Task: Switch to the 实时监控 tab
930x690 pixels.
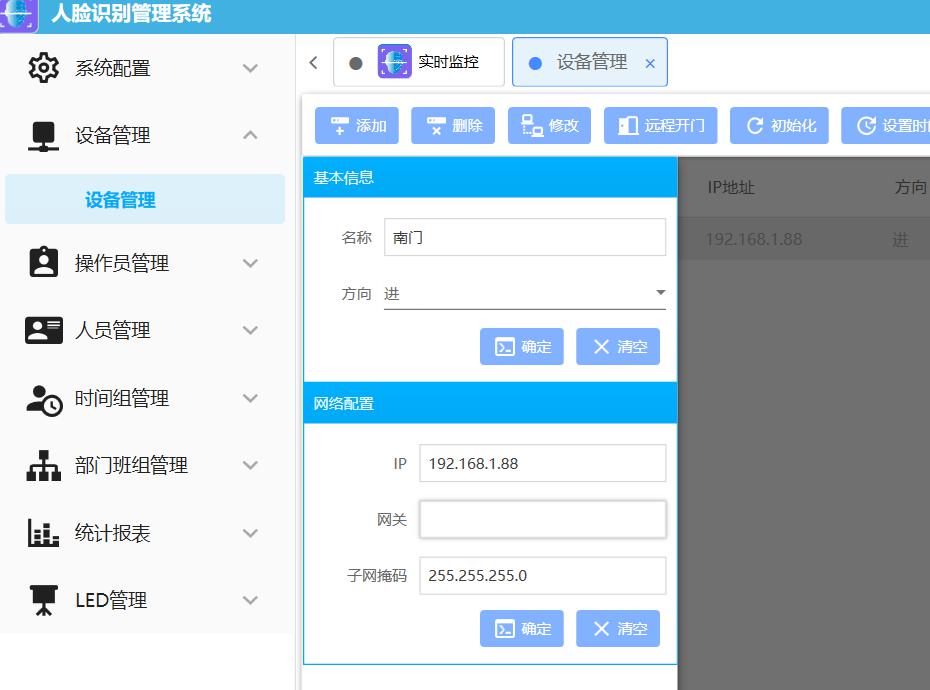Action: click(447, 62)
